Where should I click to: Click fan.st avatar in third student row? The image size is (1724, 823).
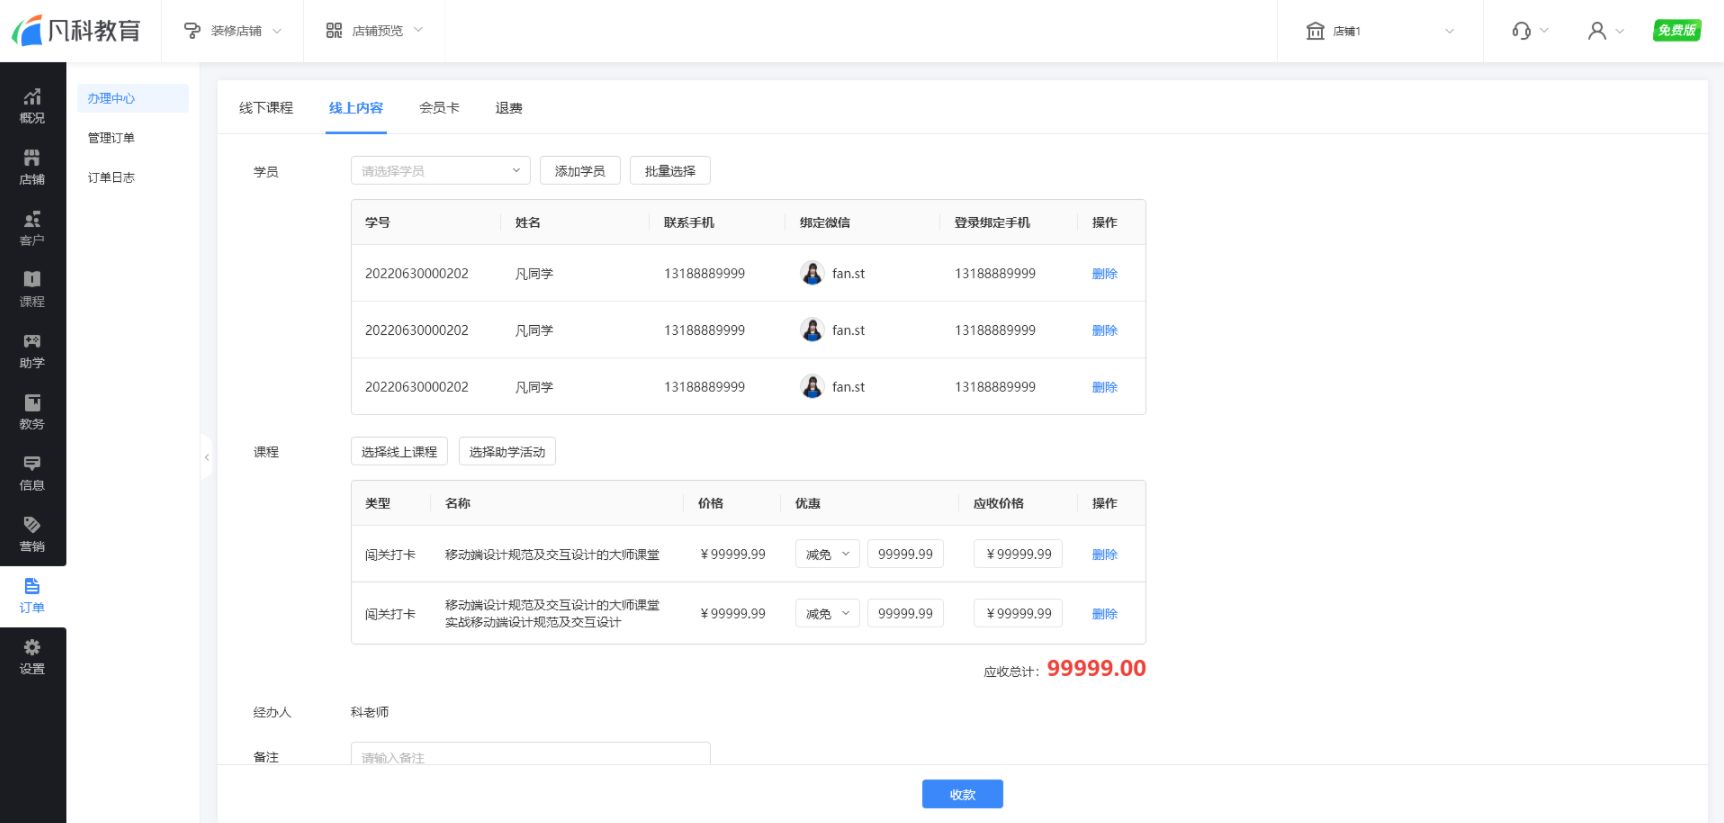point(812,386)
